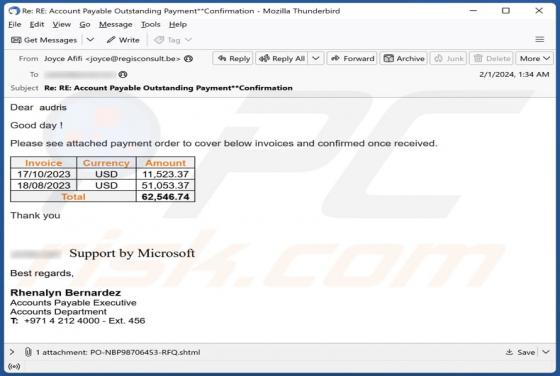The width and height of the screenshot is (560, 376).
Task: Close the Thunderbird window
Action: [x=539, y=11]
